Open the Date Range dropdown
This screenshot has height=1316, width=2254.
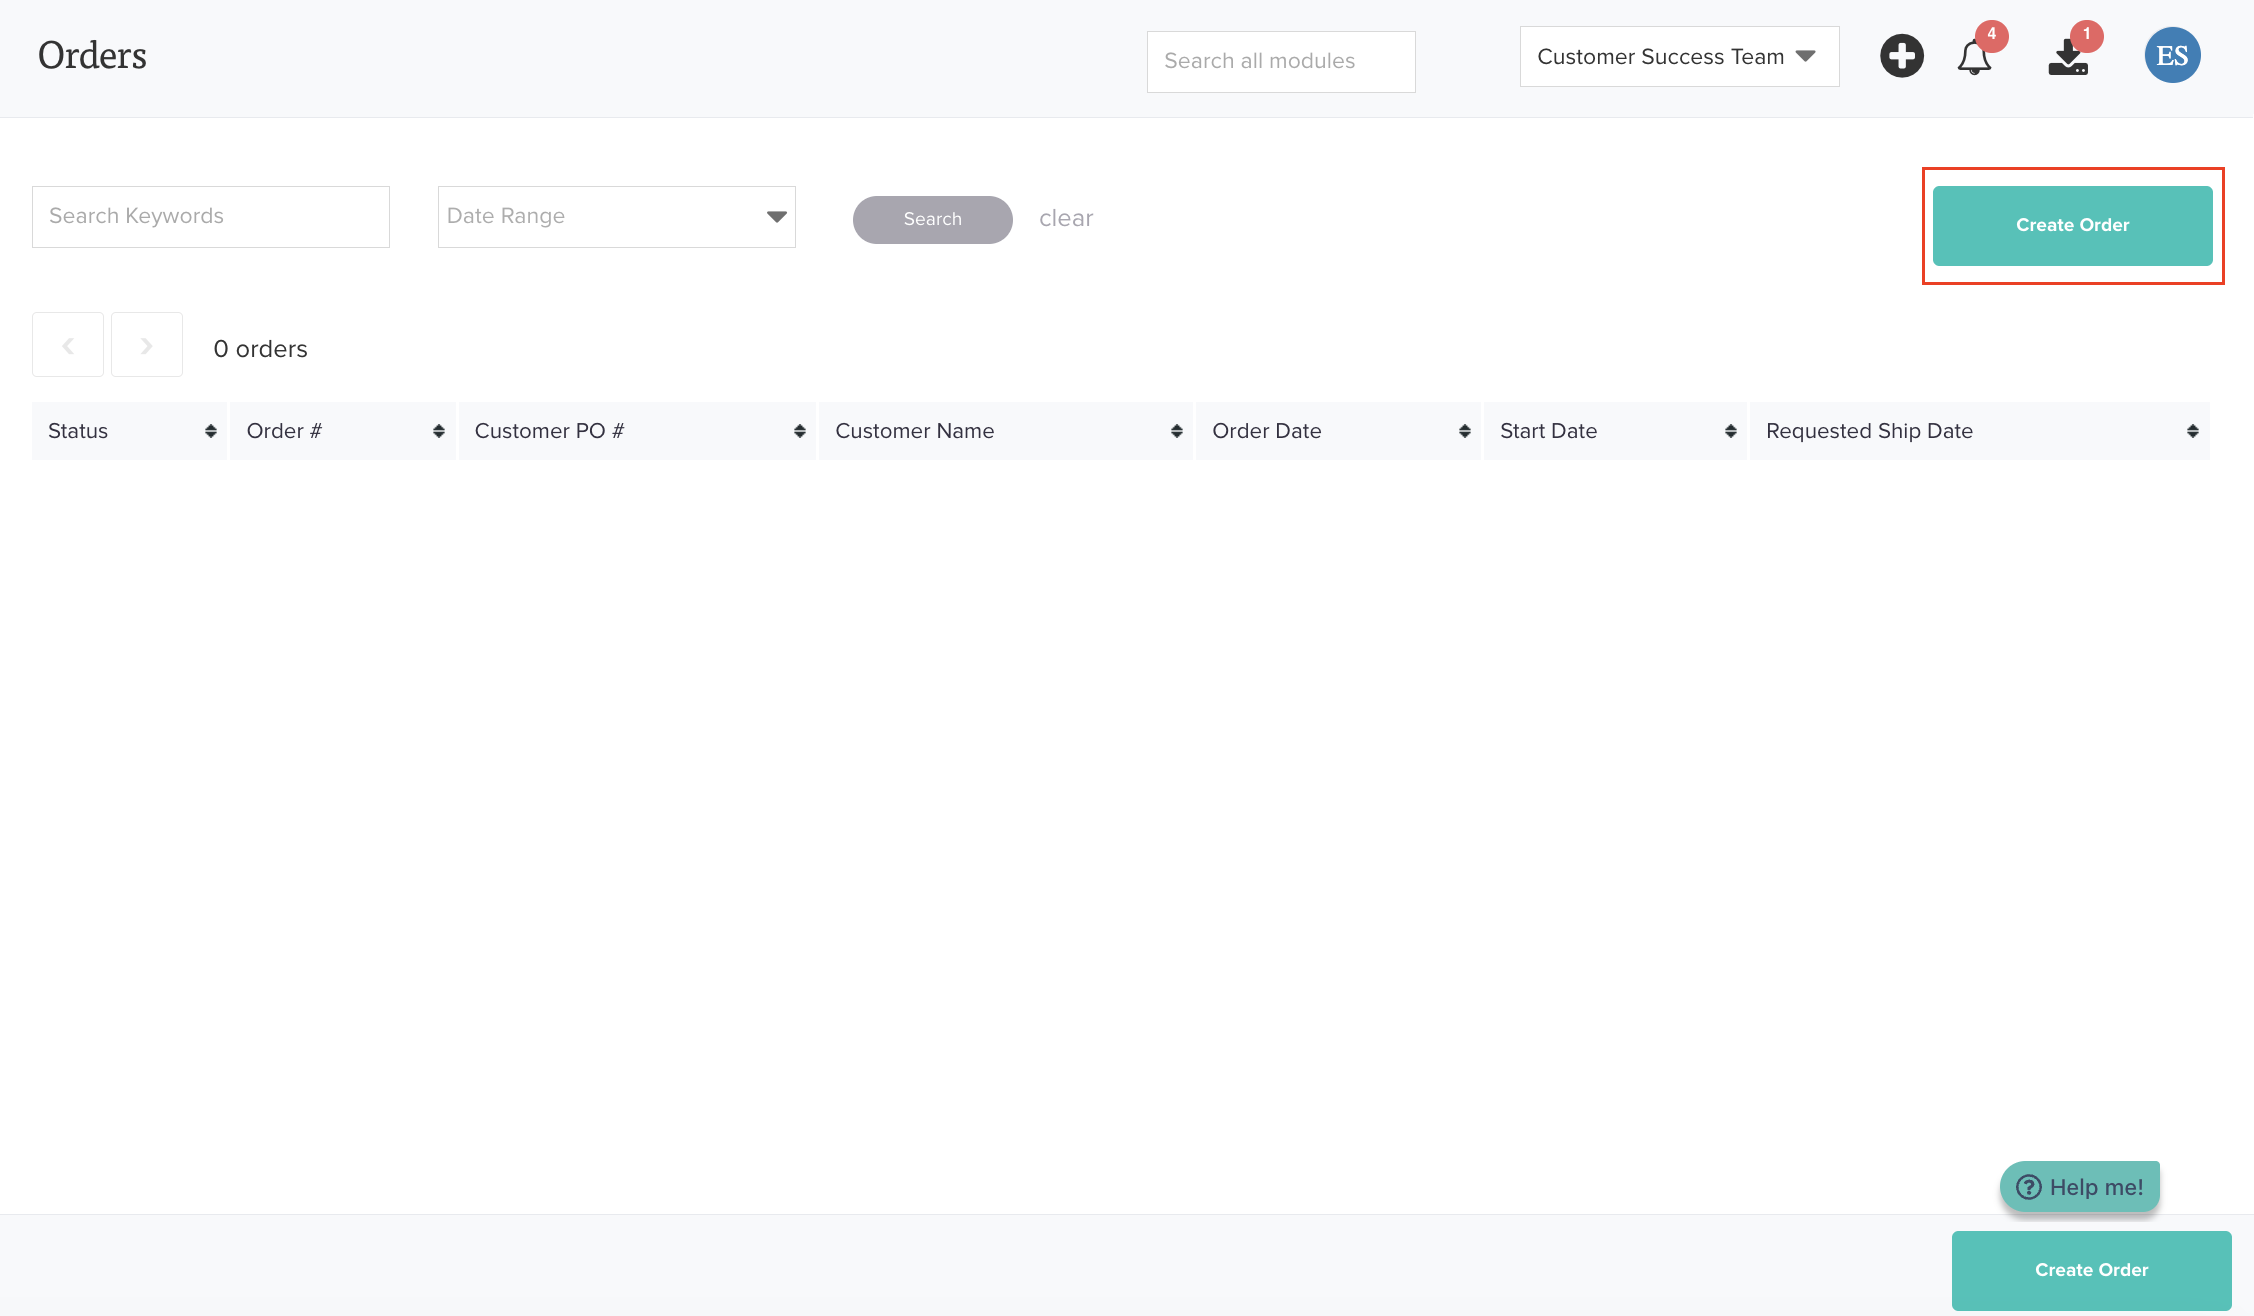616,217
